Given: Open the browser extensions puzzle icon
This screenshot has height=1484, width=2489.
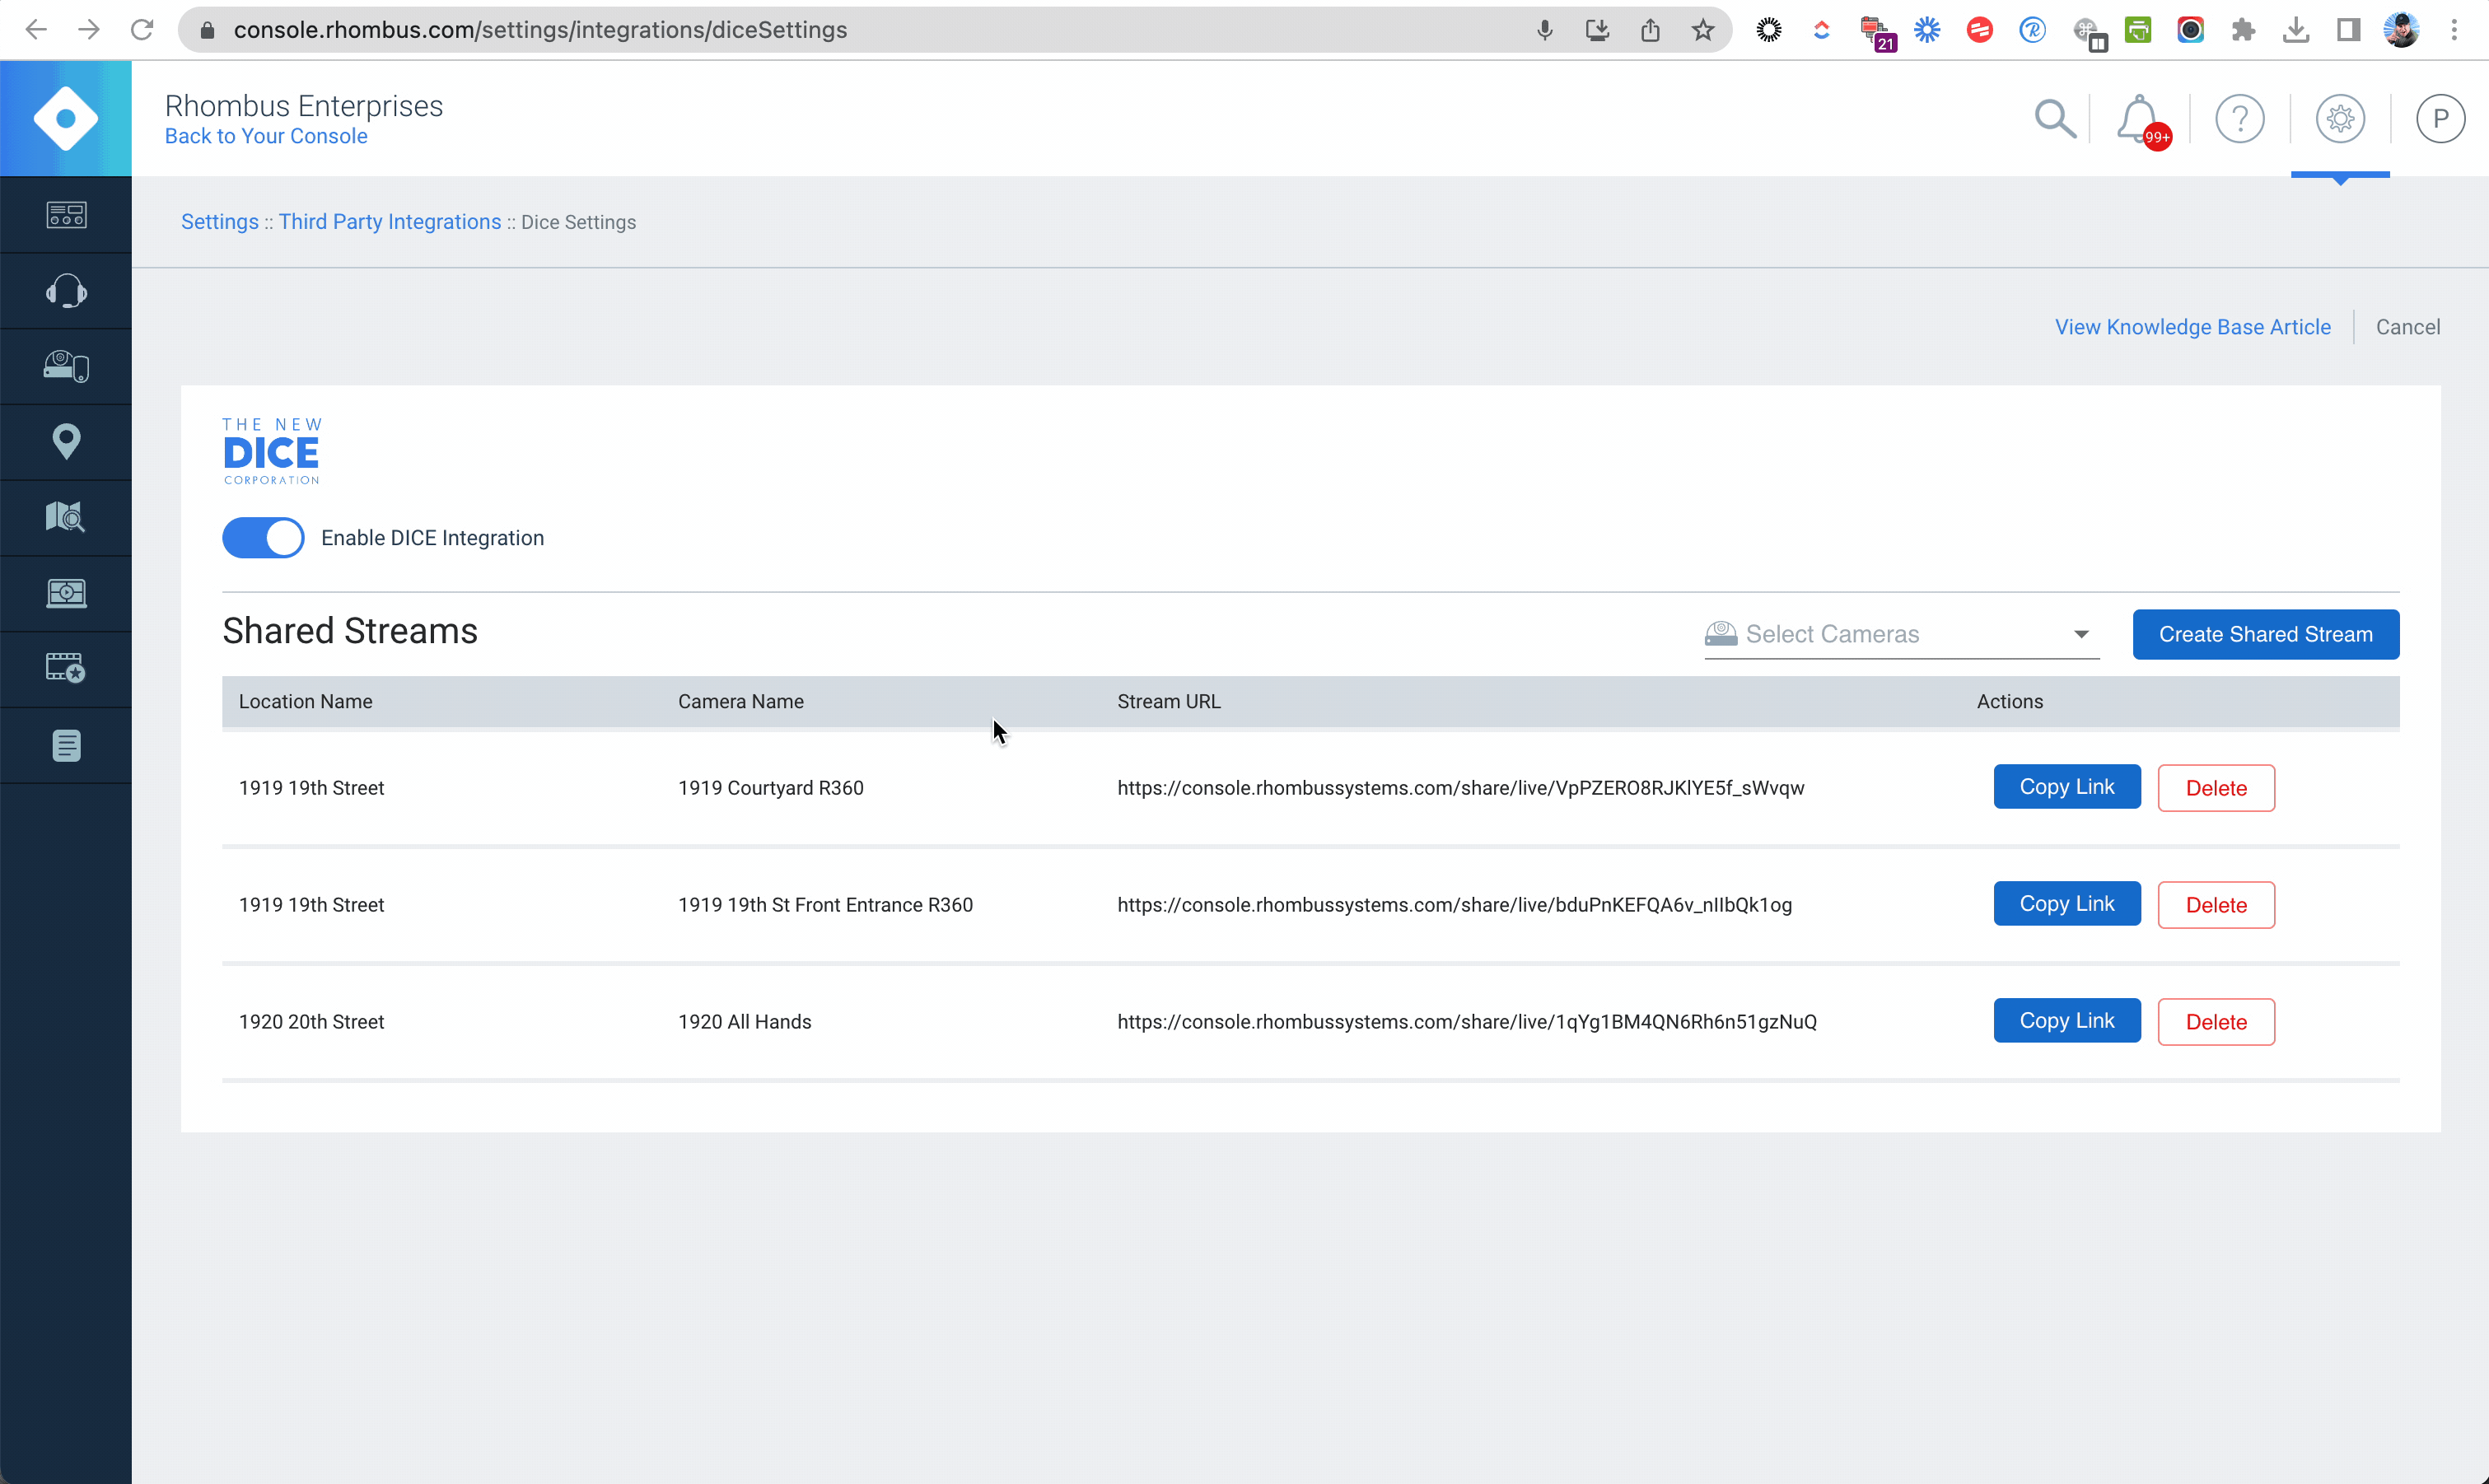Looking at the screenshot, I should tap(2243, 30).
